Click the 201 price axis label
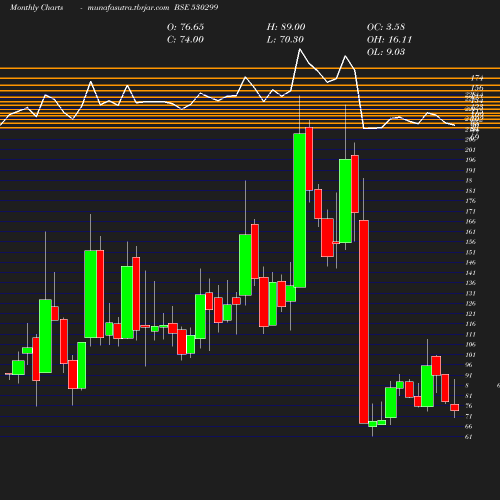 tap(470, 150)
